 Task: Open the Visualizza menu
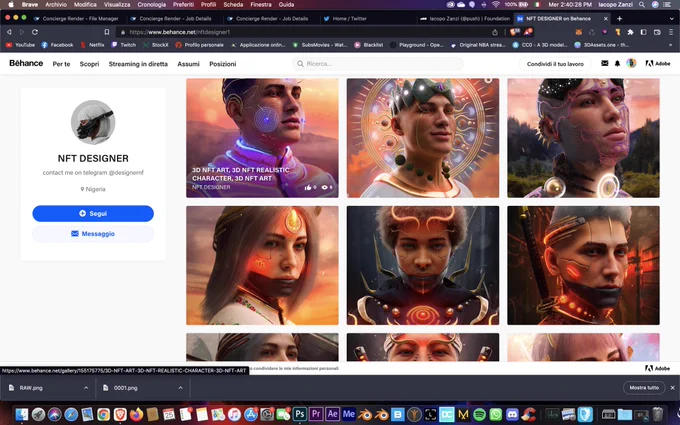coord(117,4)
